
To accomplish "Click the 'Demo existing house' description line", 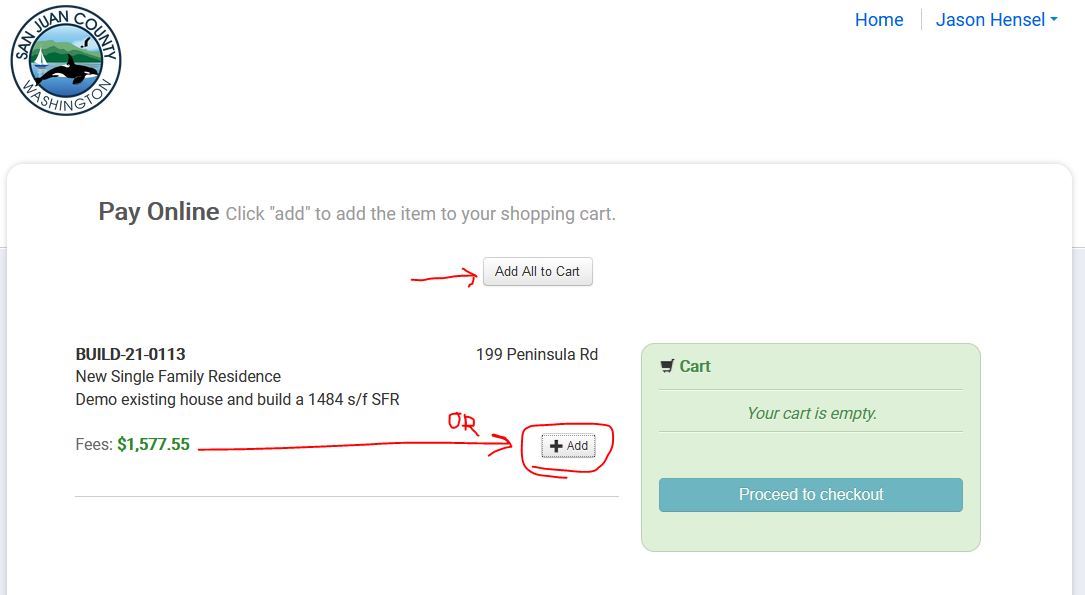I will (237, 399).
